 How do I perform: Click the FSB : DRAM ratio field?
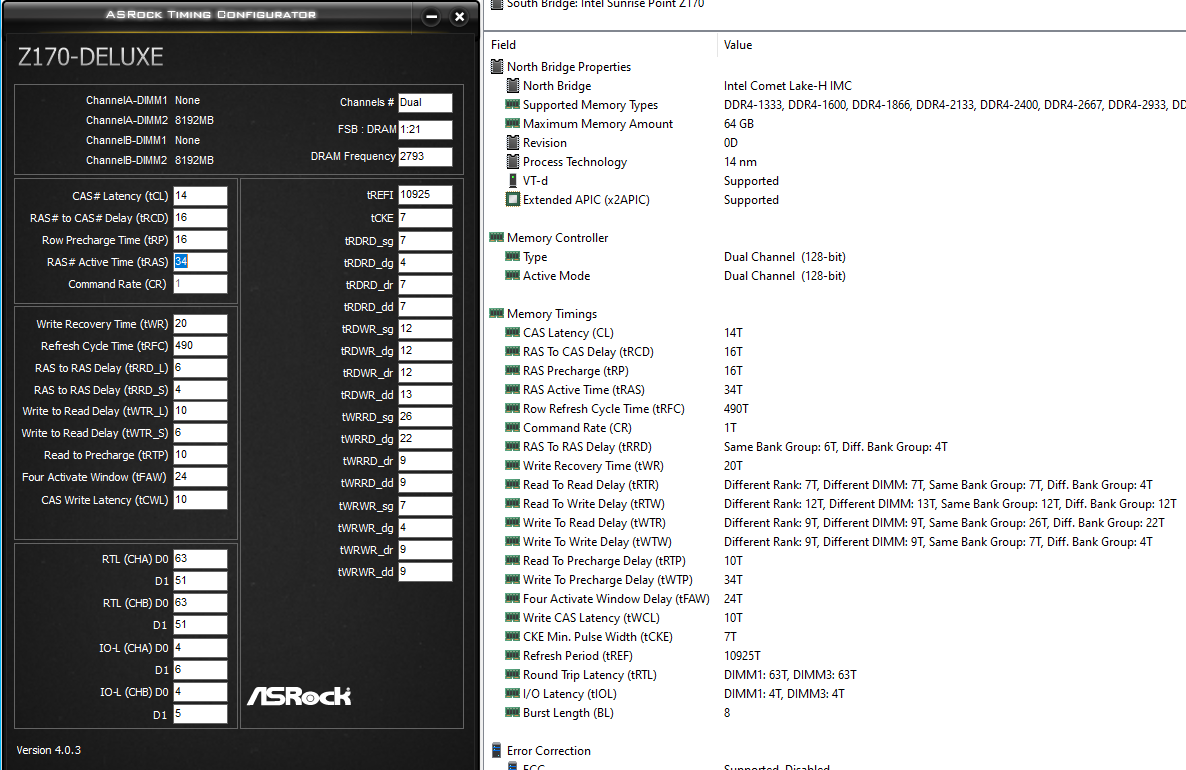pyautogui.click(x=425, y=129)
